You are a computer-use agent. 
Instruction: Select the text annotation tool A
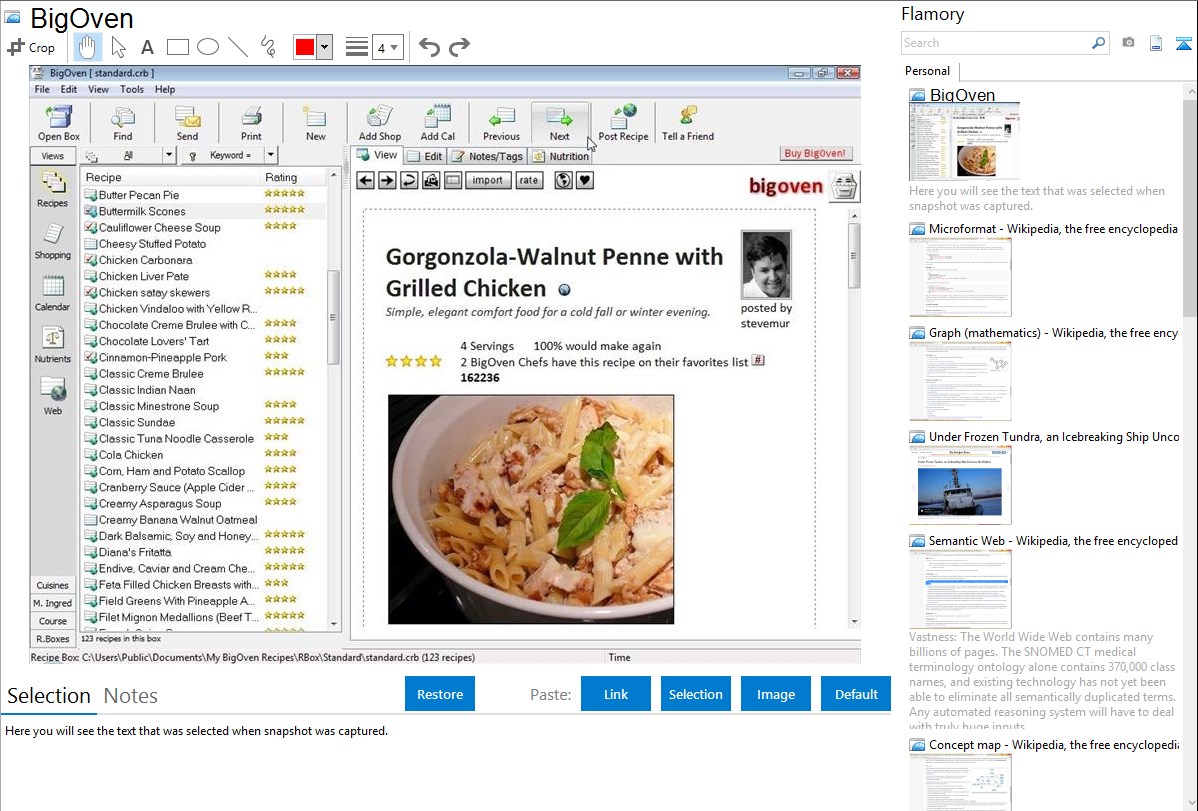147,47
